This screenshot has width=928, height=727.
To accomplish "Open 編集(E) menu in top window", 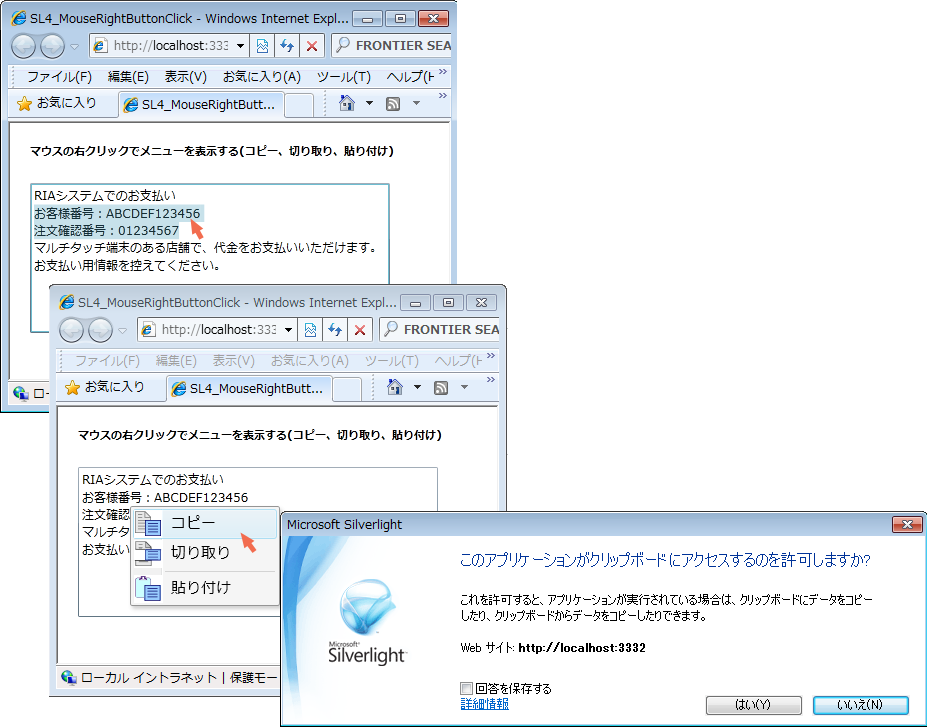I will click(128, 76).
